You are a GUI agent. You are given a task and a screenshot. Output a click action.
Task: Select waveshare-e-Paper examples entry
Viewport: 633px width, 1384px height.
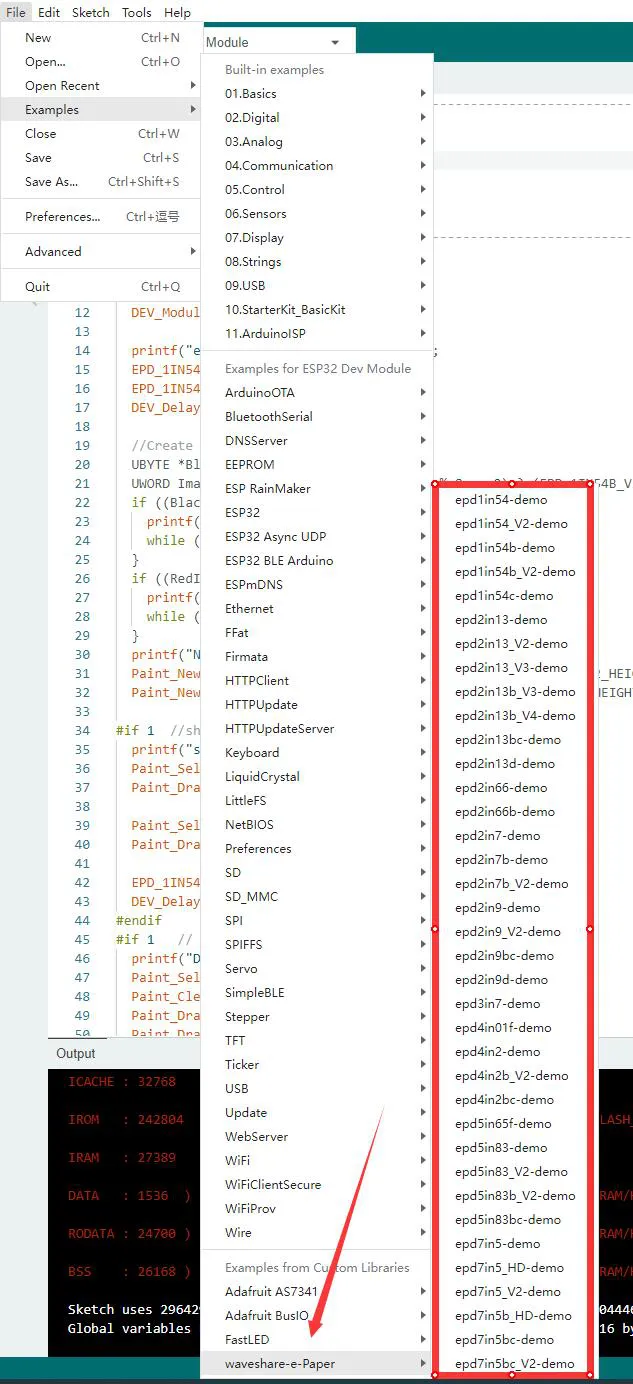point(317,1364)
